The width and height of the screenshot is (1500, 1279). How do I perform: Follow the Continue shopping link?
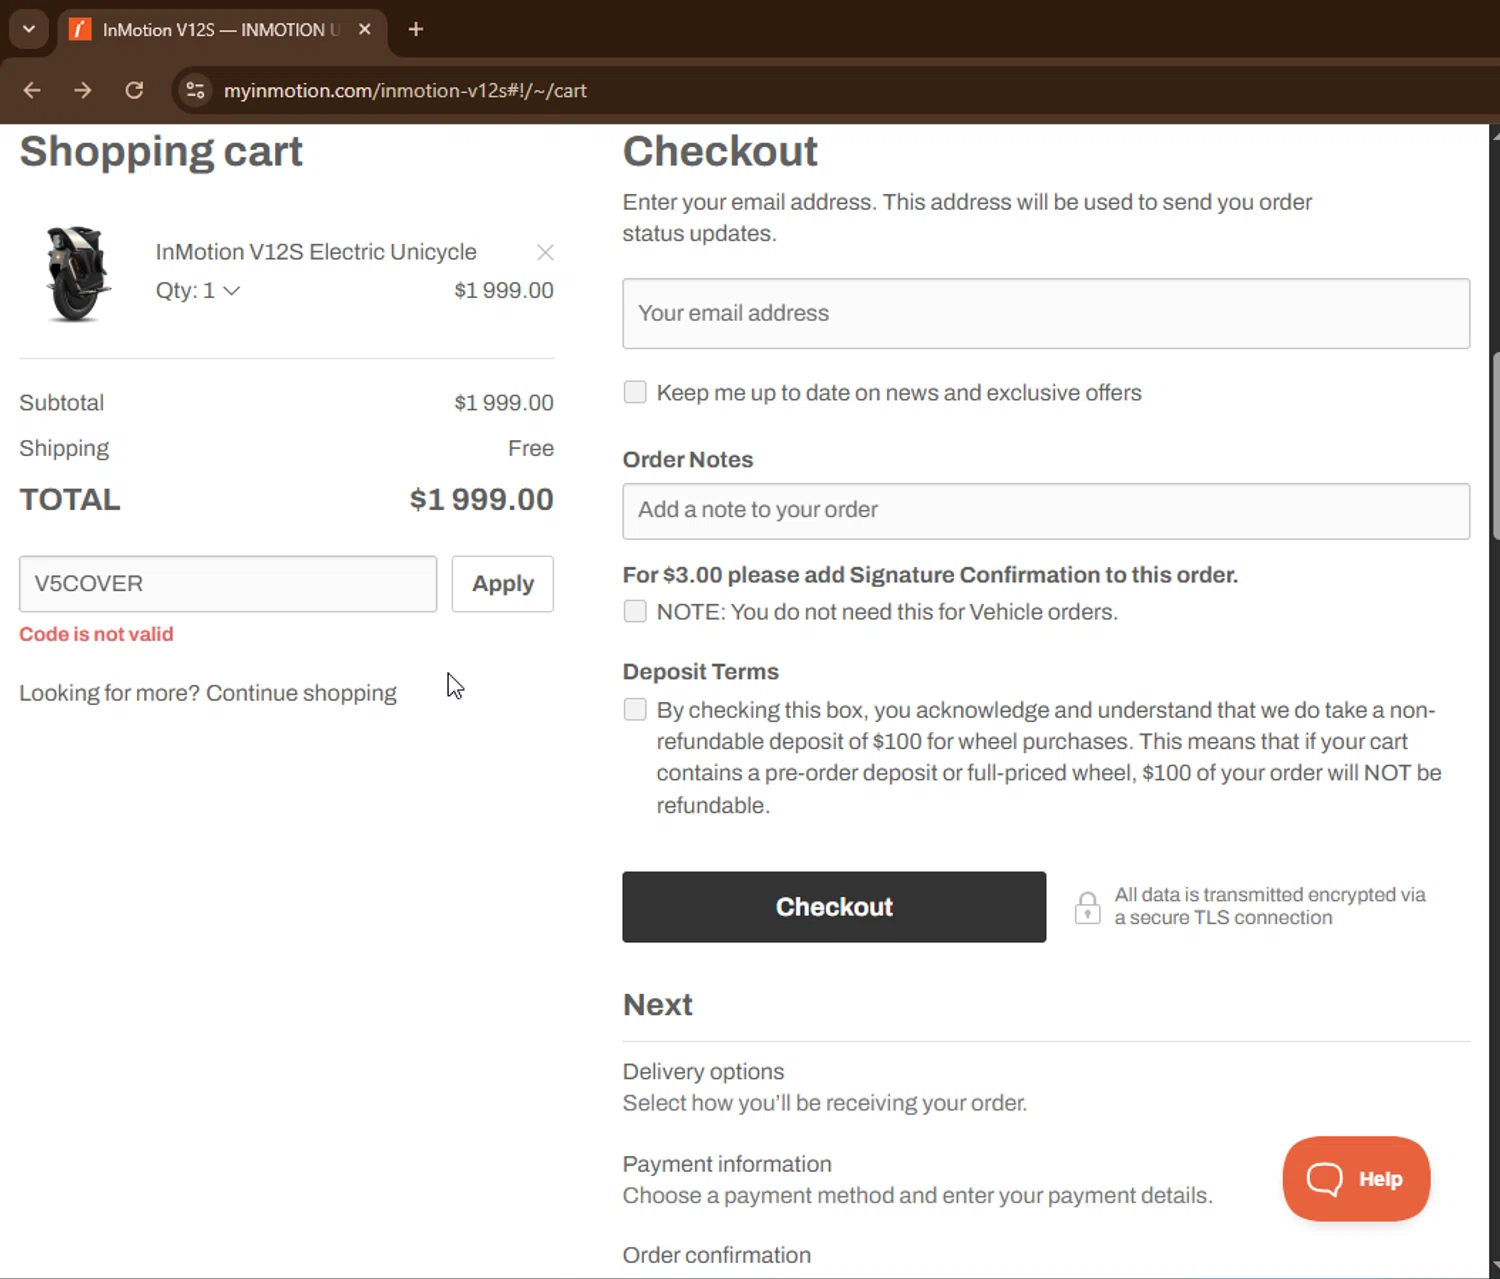click(301, 693)
